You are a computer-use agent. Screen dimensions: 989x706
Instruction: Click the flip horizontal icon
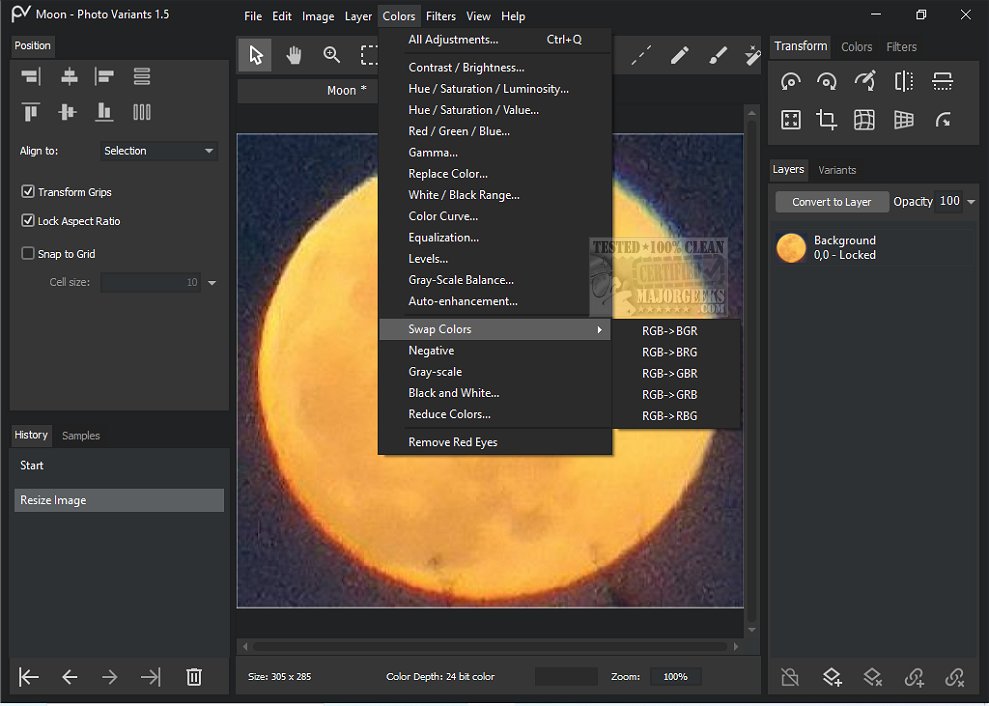point(904,82)
